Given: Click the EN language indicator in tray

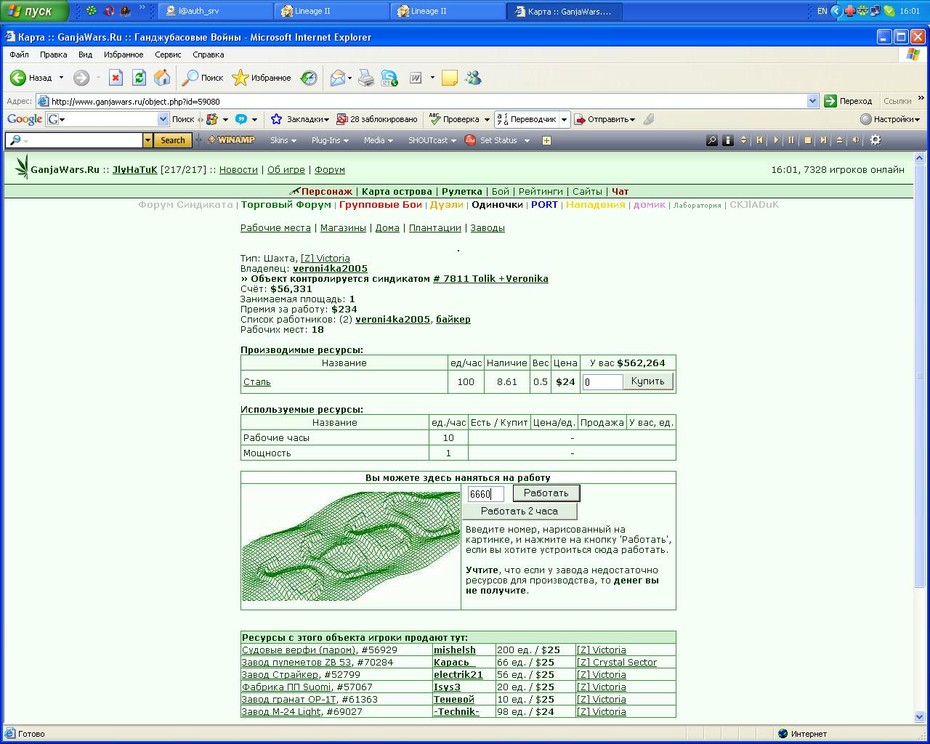Looking at the screenshot, I should tap(822, 11).
